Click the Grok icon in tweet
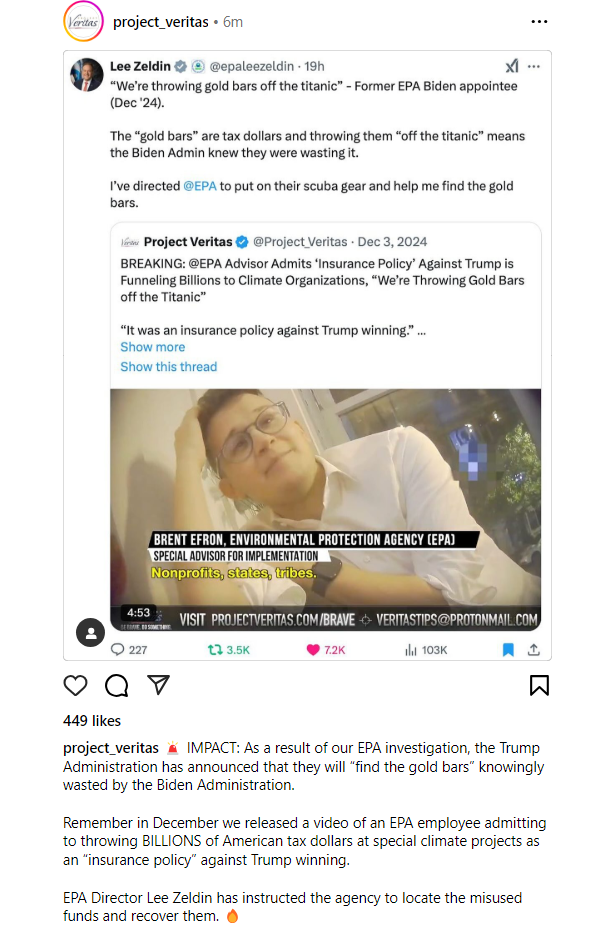The height and width of the screenshot is (933, 598). pos(512,66)
